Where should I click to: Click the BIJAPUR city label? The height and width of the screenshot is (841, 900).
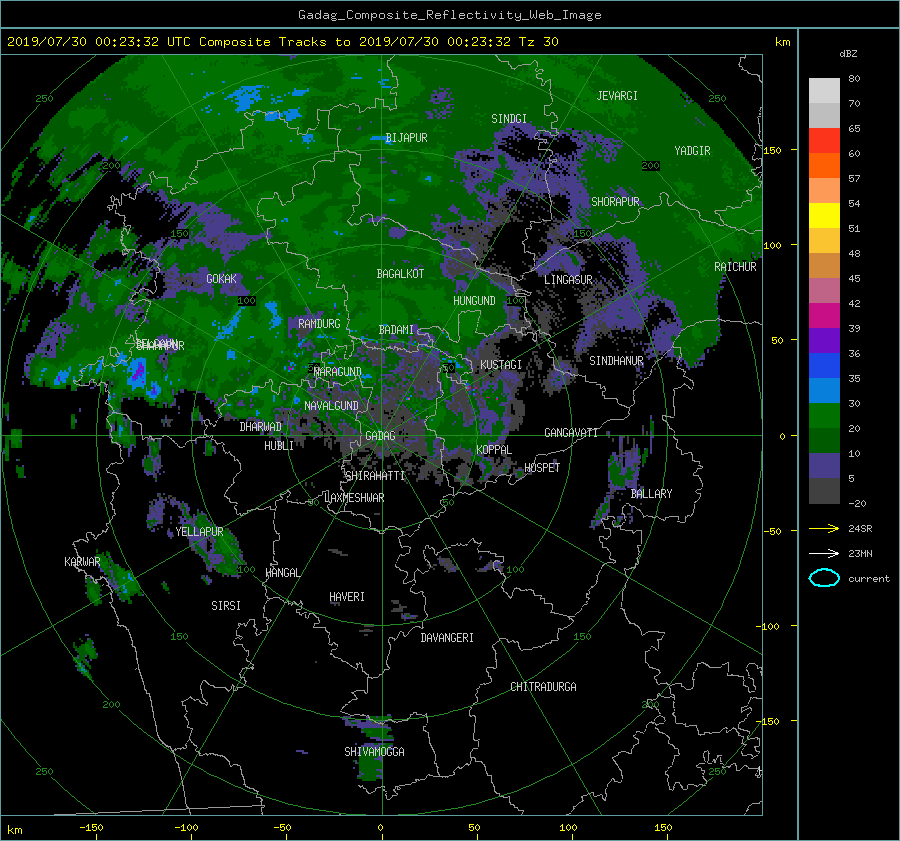(x=406, y=138)
